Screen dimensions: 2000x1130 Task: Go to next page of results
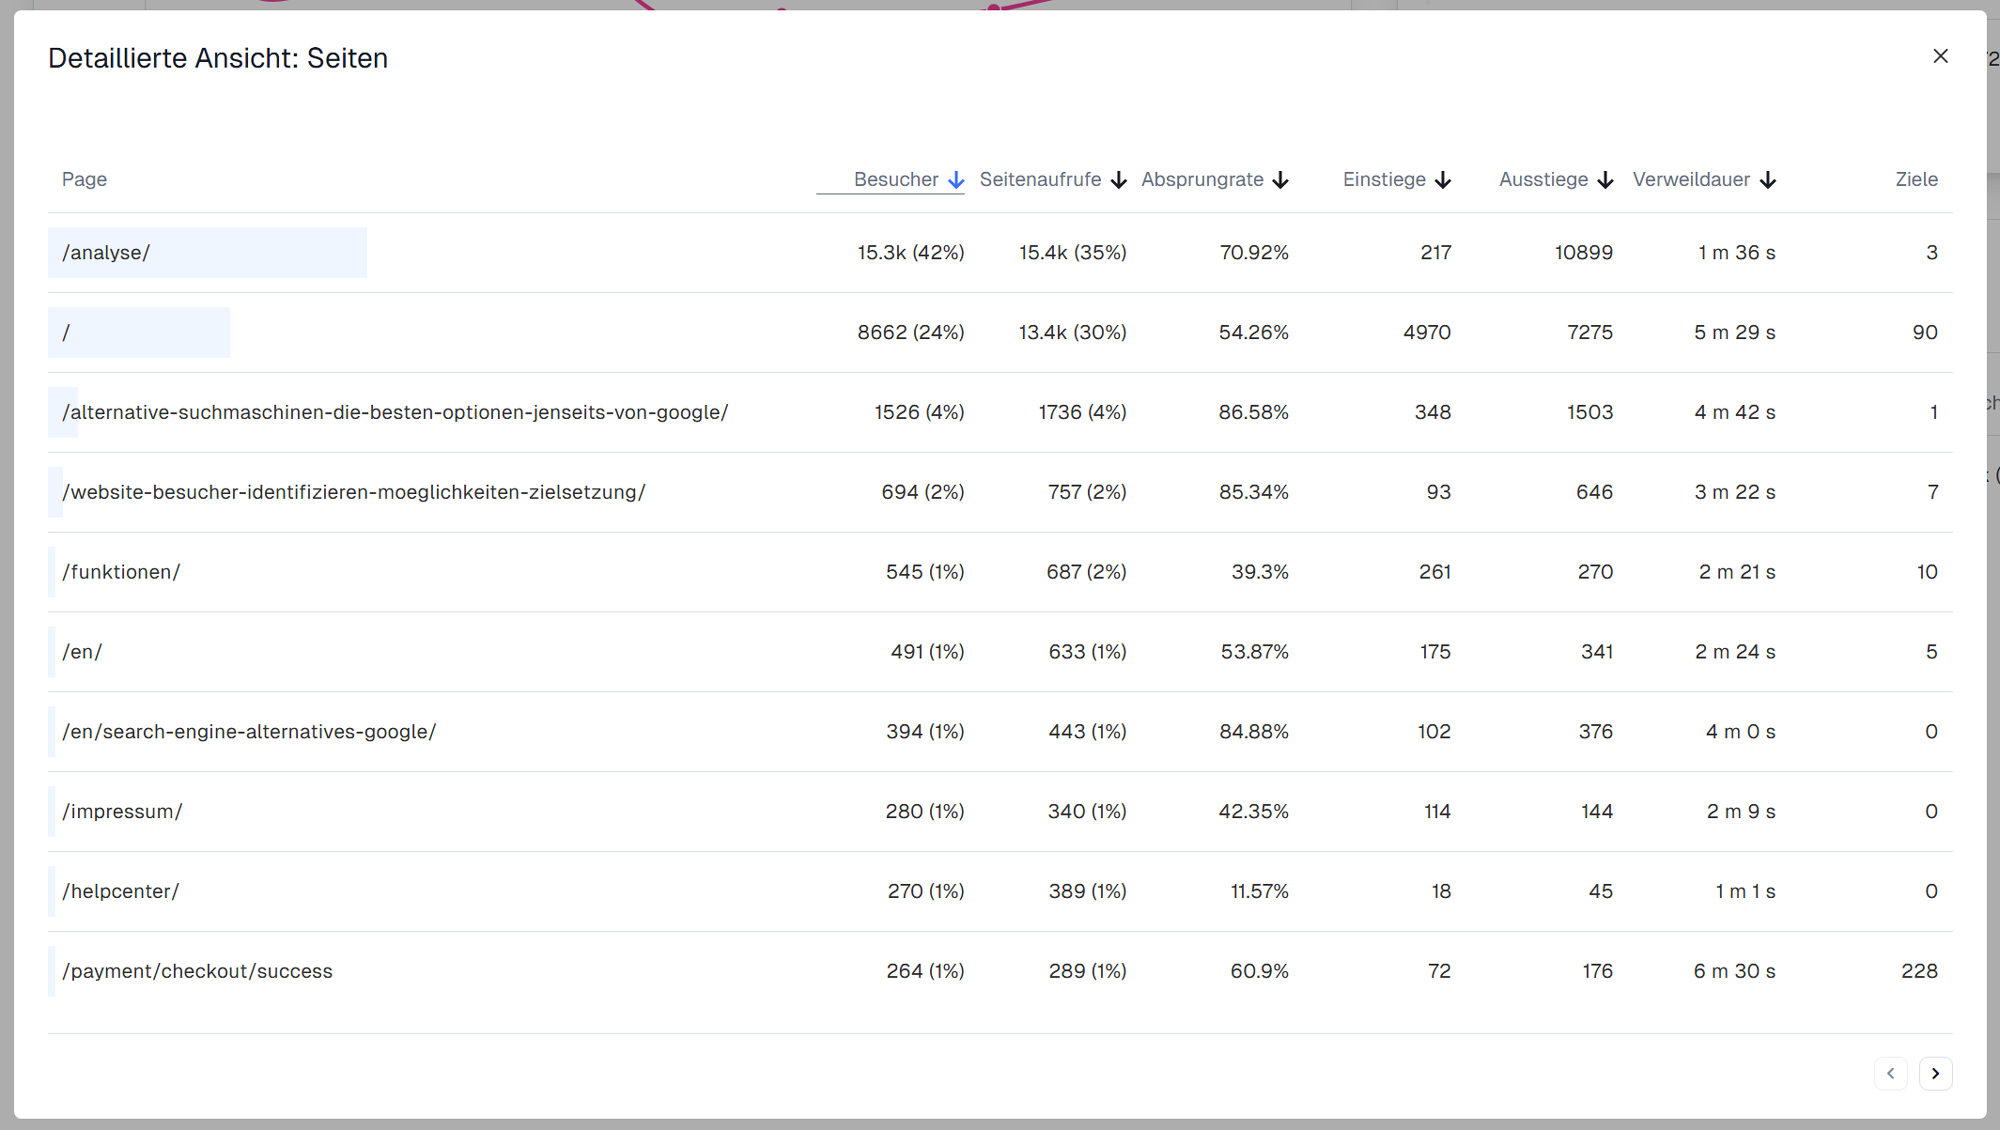(1935, 1073)
